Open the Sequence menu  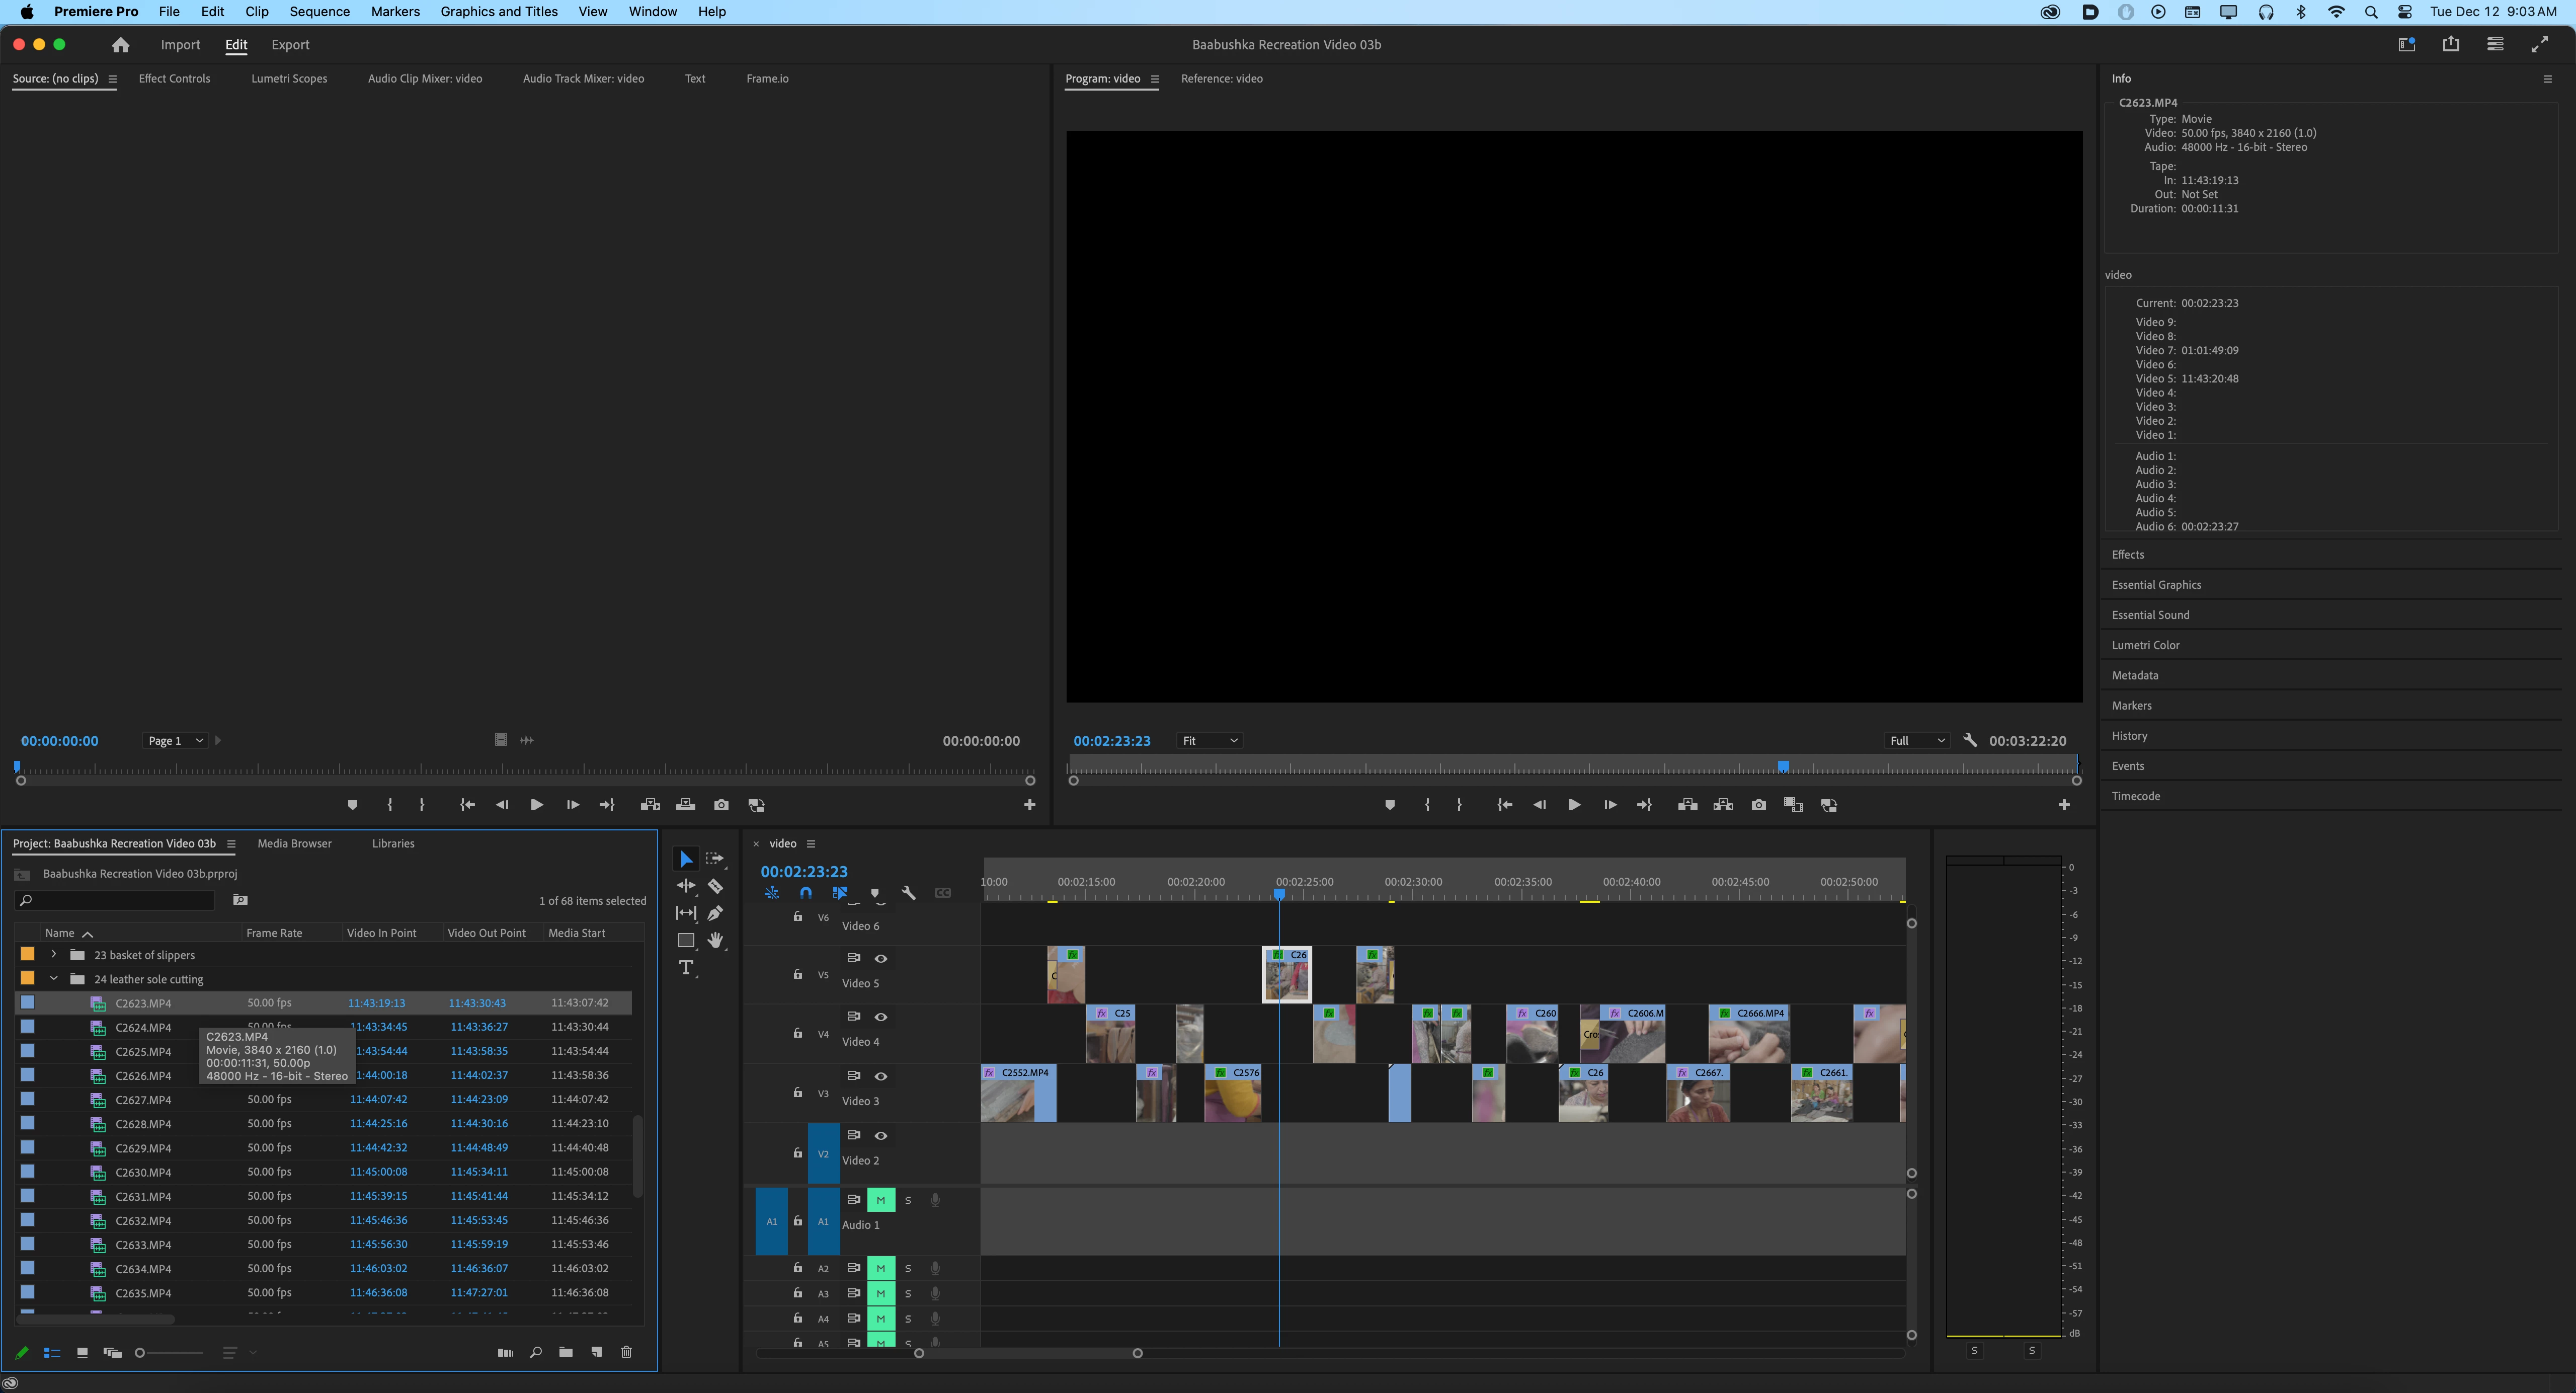pos(319,12)
